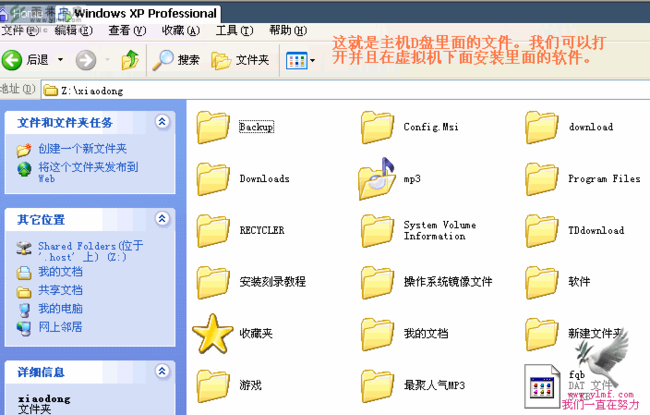Click the Backup folder name label
This screenshot has height=415, width=650.
pos(256,127)
